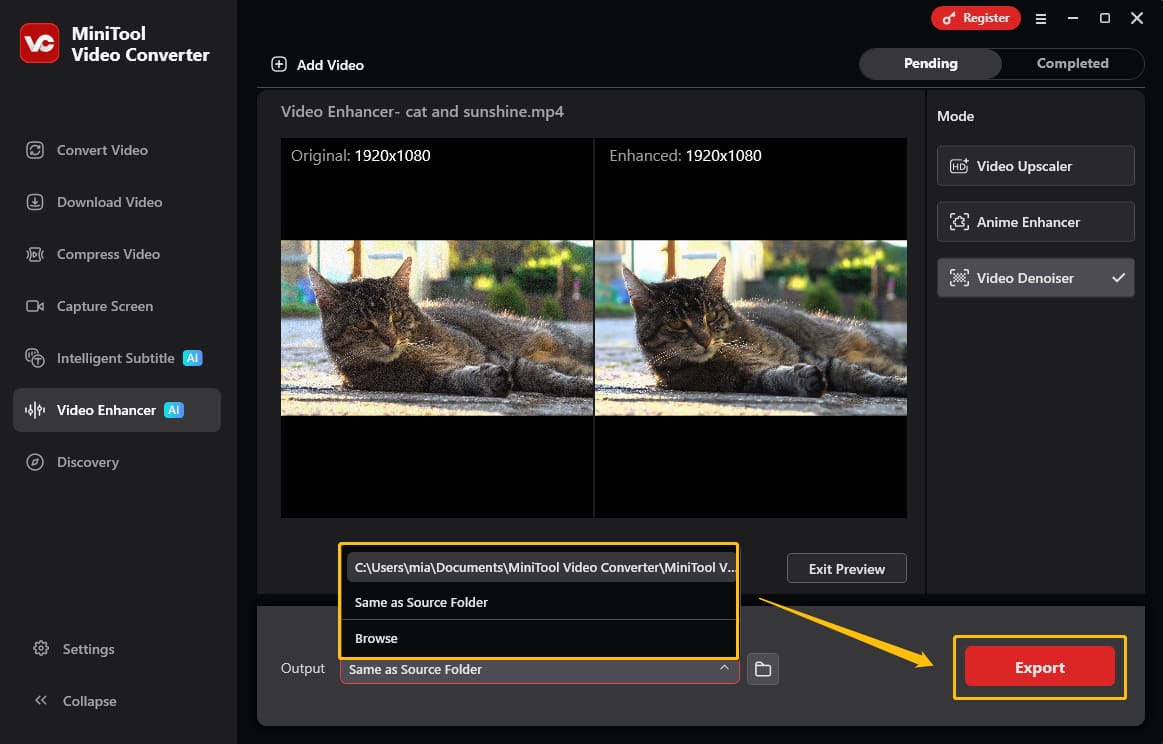Click the Add Video icon
Screen dimensions: 1163x744
(x=279, y=64)
